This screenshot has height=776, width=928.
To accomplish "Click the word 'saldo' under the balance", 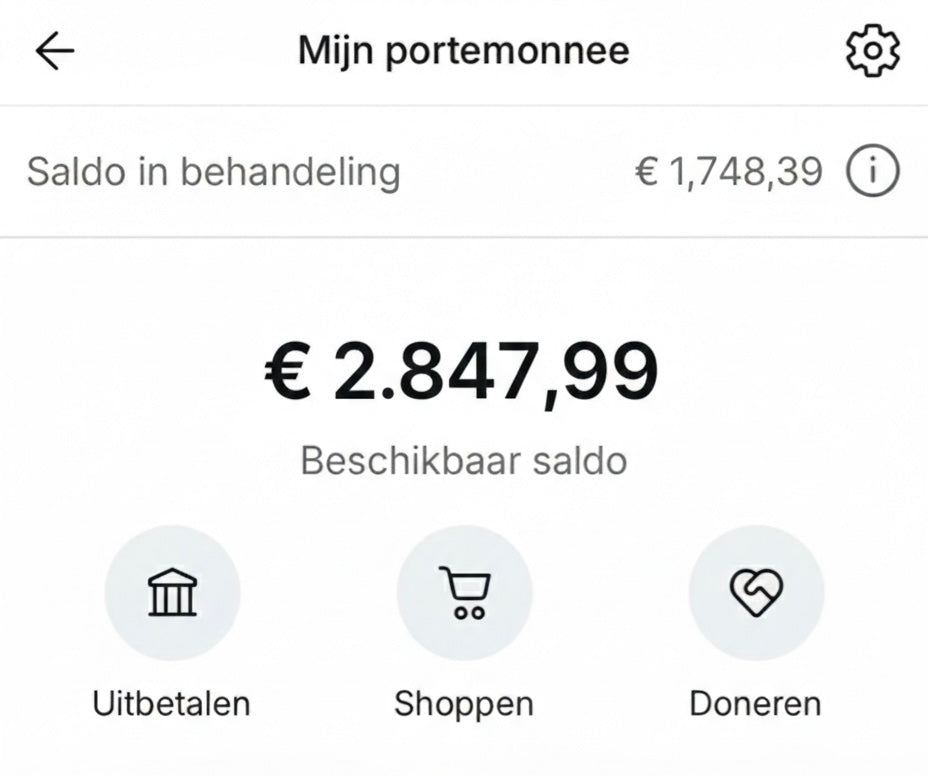I will 578,461.
